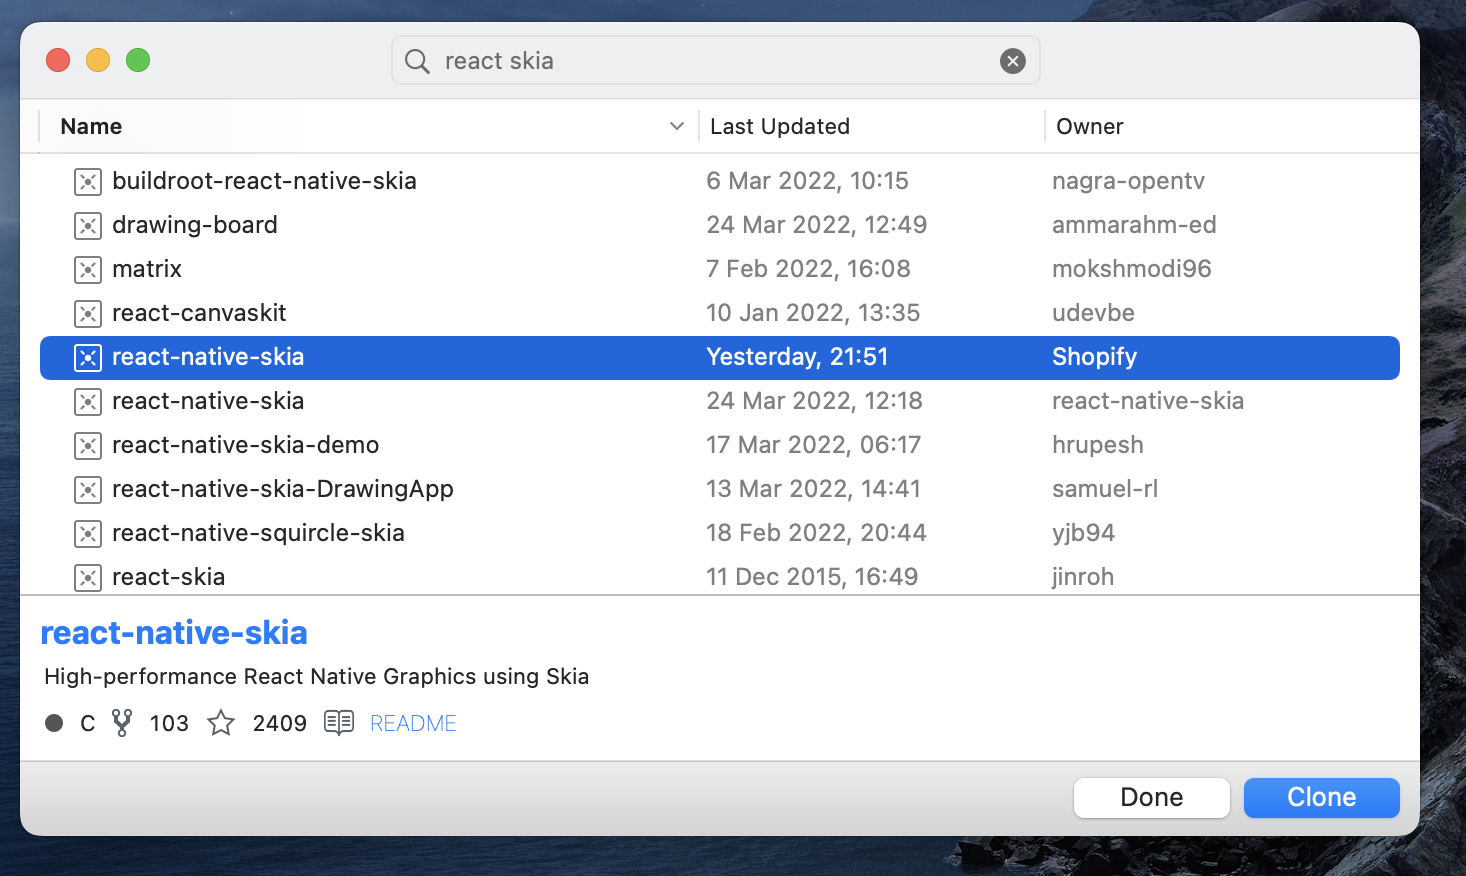The width and height of the screenshot is (1466, 876).
Task: Close the dialog with the red button
Action: point(58,61)
